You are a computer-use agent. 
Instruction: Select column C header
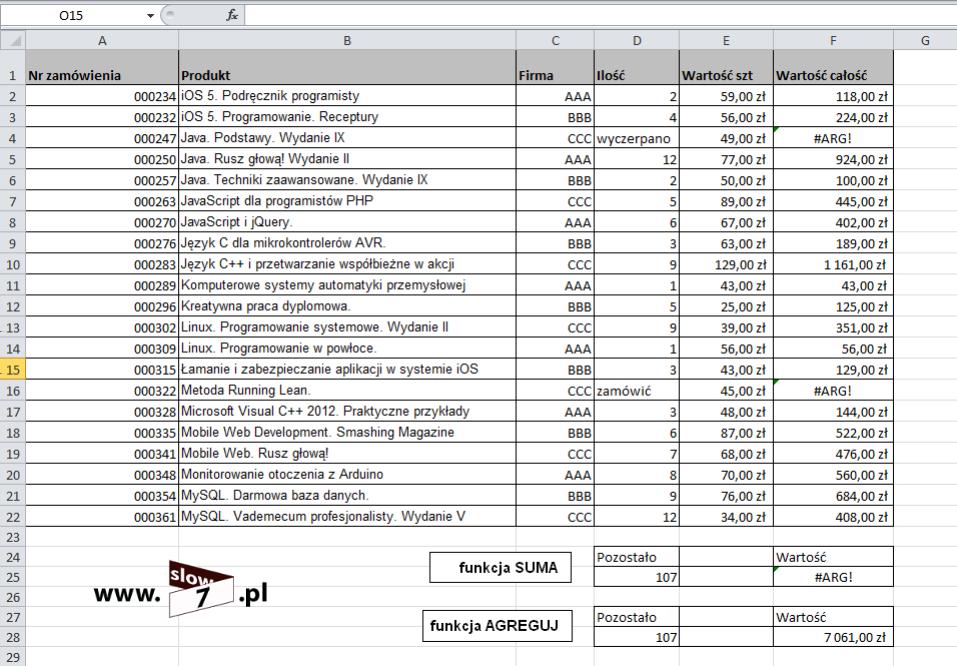(x=555, y=41)
